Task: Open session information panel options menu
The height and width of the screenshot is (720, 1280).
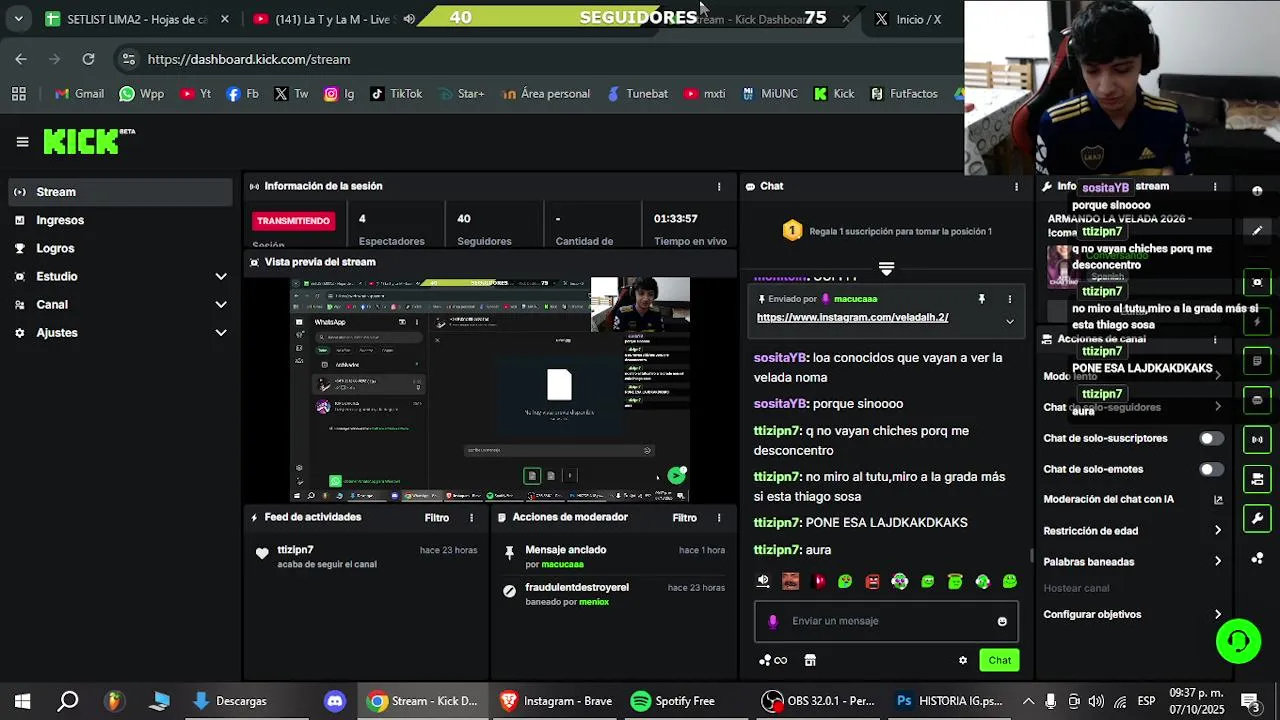Action: (718, 187)
